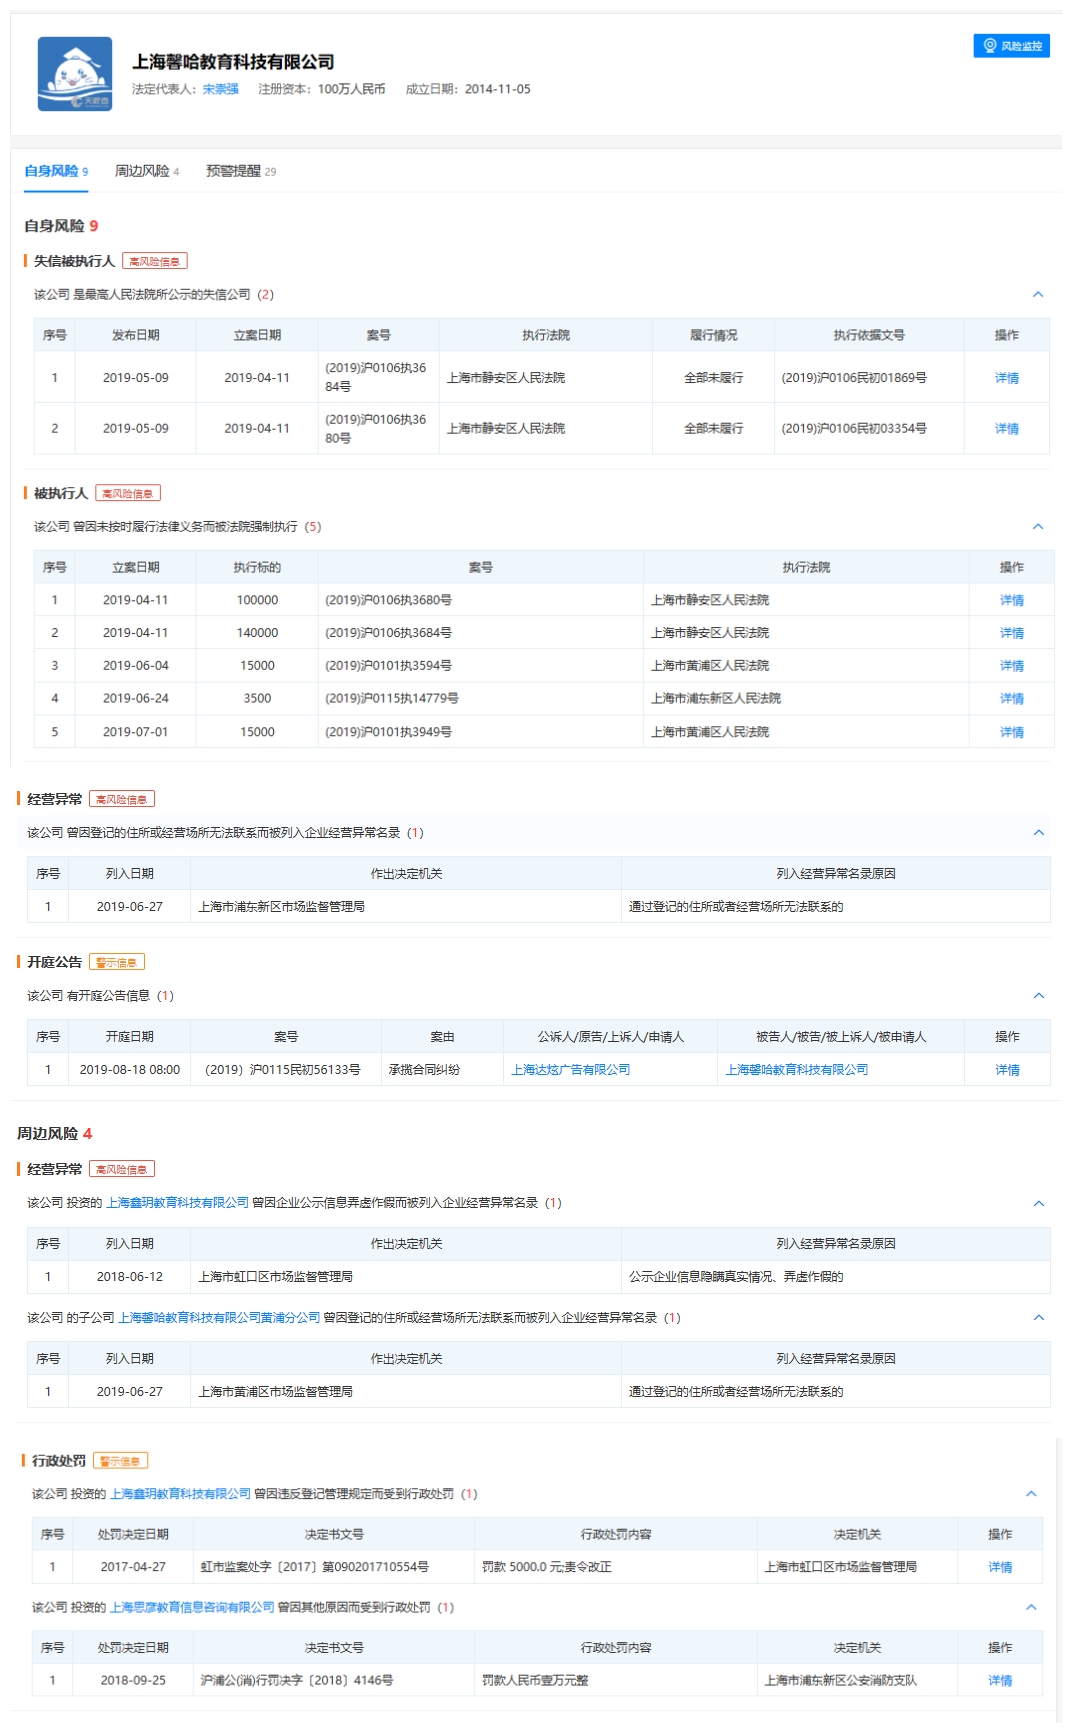This screenshot has height=1733, width=1072.
Task: Open 详情 for the 2017-04-27 penalty
Action: [1000, 1567]
